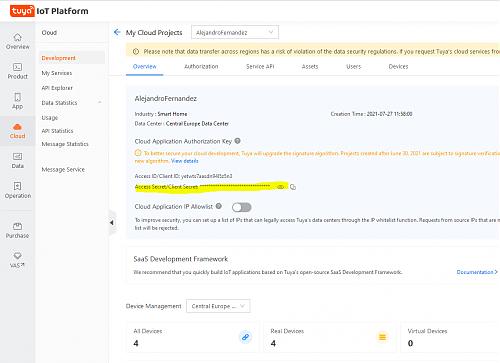Switch to the Users tab
The image size is (500, 363).
(354, 66)
